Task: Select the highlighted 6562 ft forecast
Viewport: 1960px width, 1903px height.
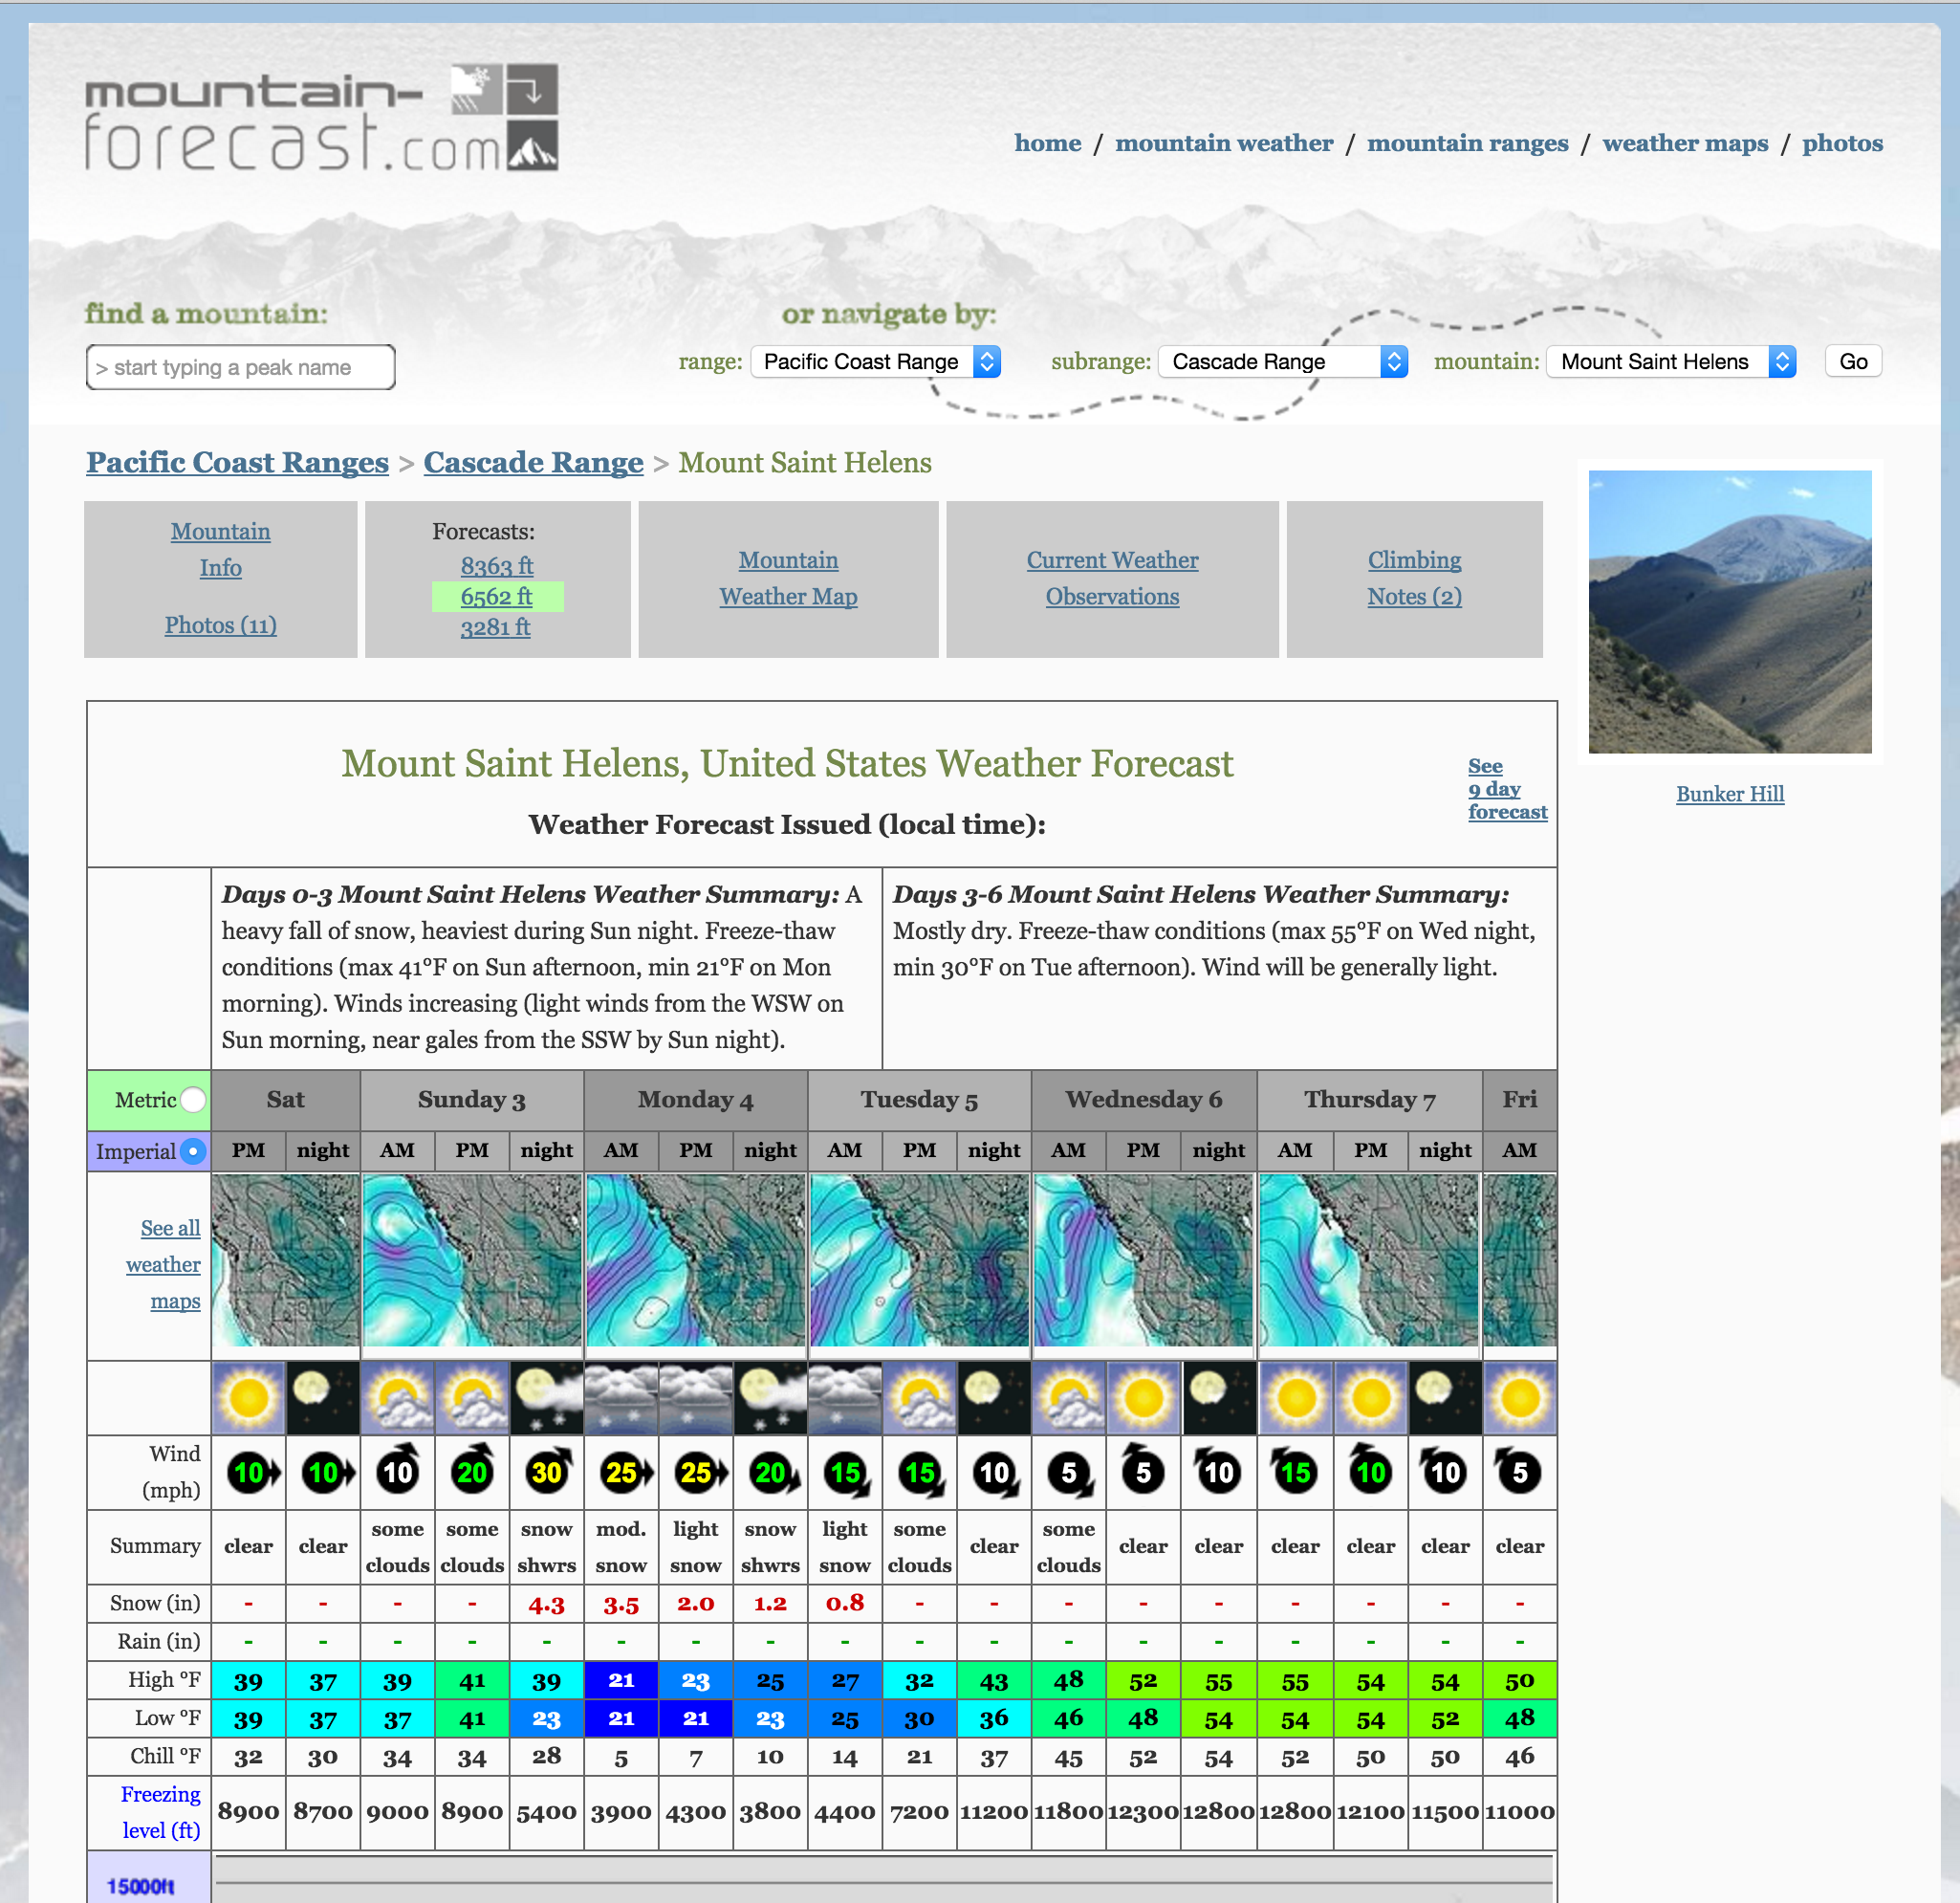Action: point(496,596)
